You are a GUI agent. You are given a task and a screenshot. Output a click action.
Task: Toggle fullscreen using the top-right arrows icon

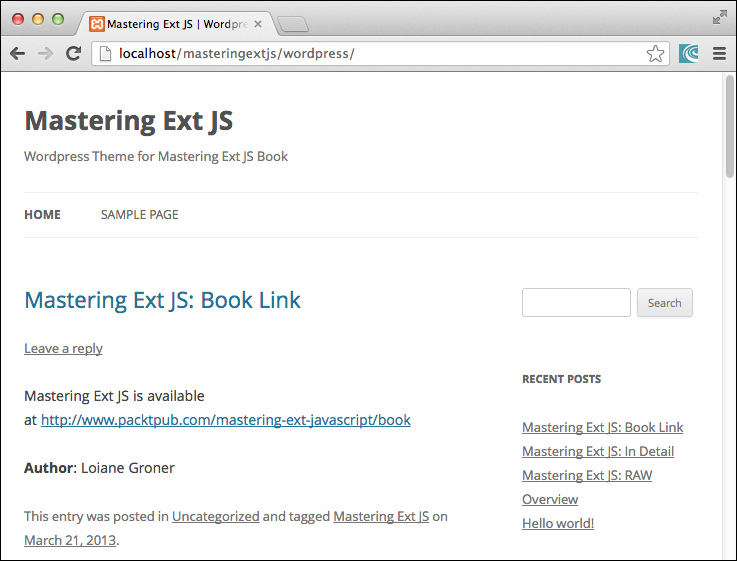click(x=719, y=17)
